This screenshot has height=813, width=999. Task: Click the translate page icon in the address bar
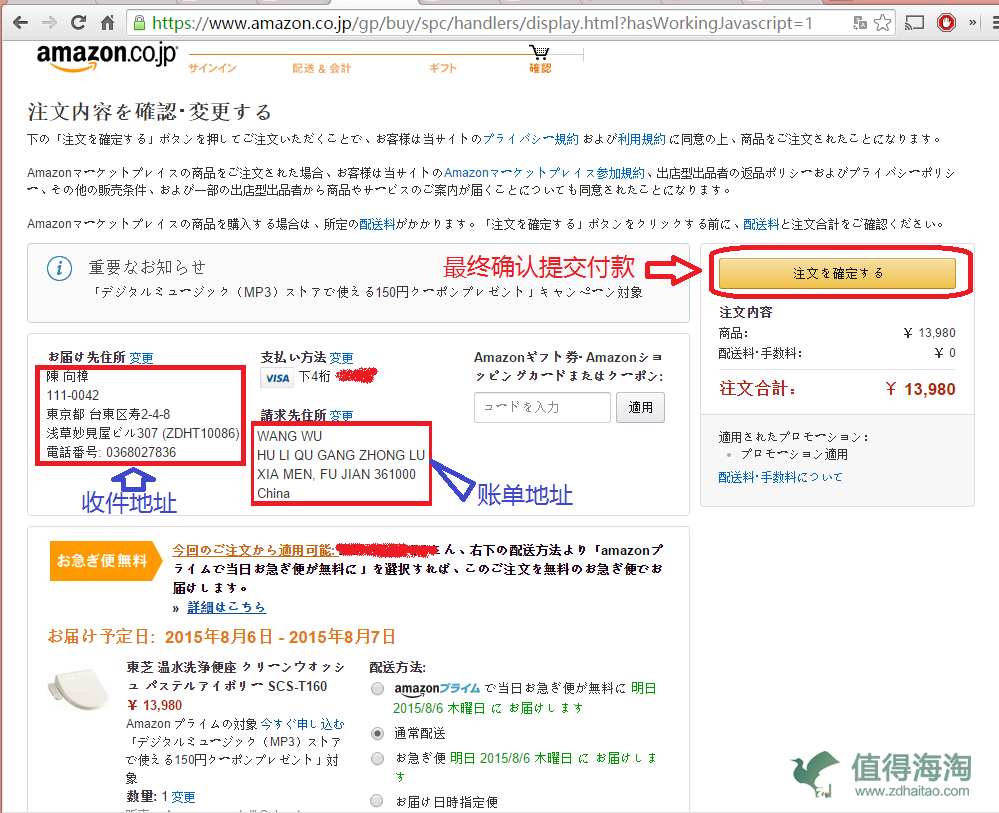tap(860, 24)
